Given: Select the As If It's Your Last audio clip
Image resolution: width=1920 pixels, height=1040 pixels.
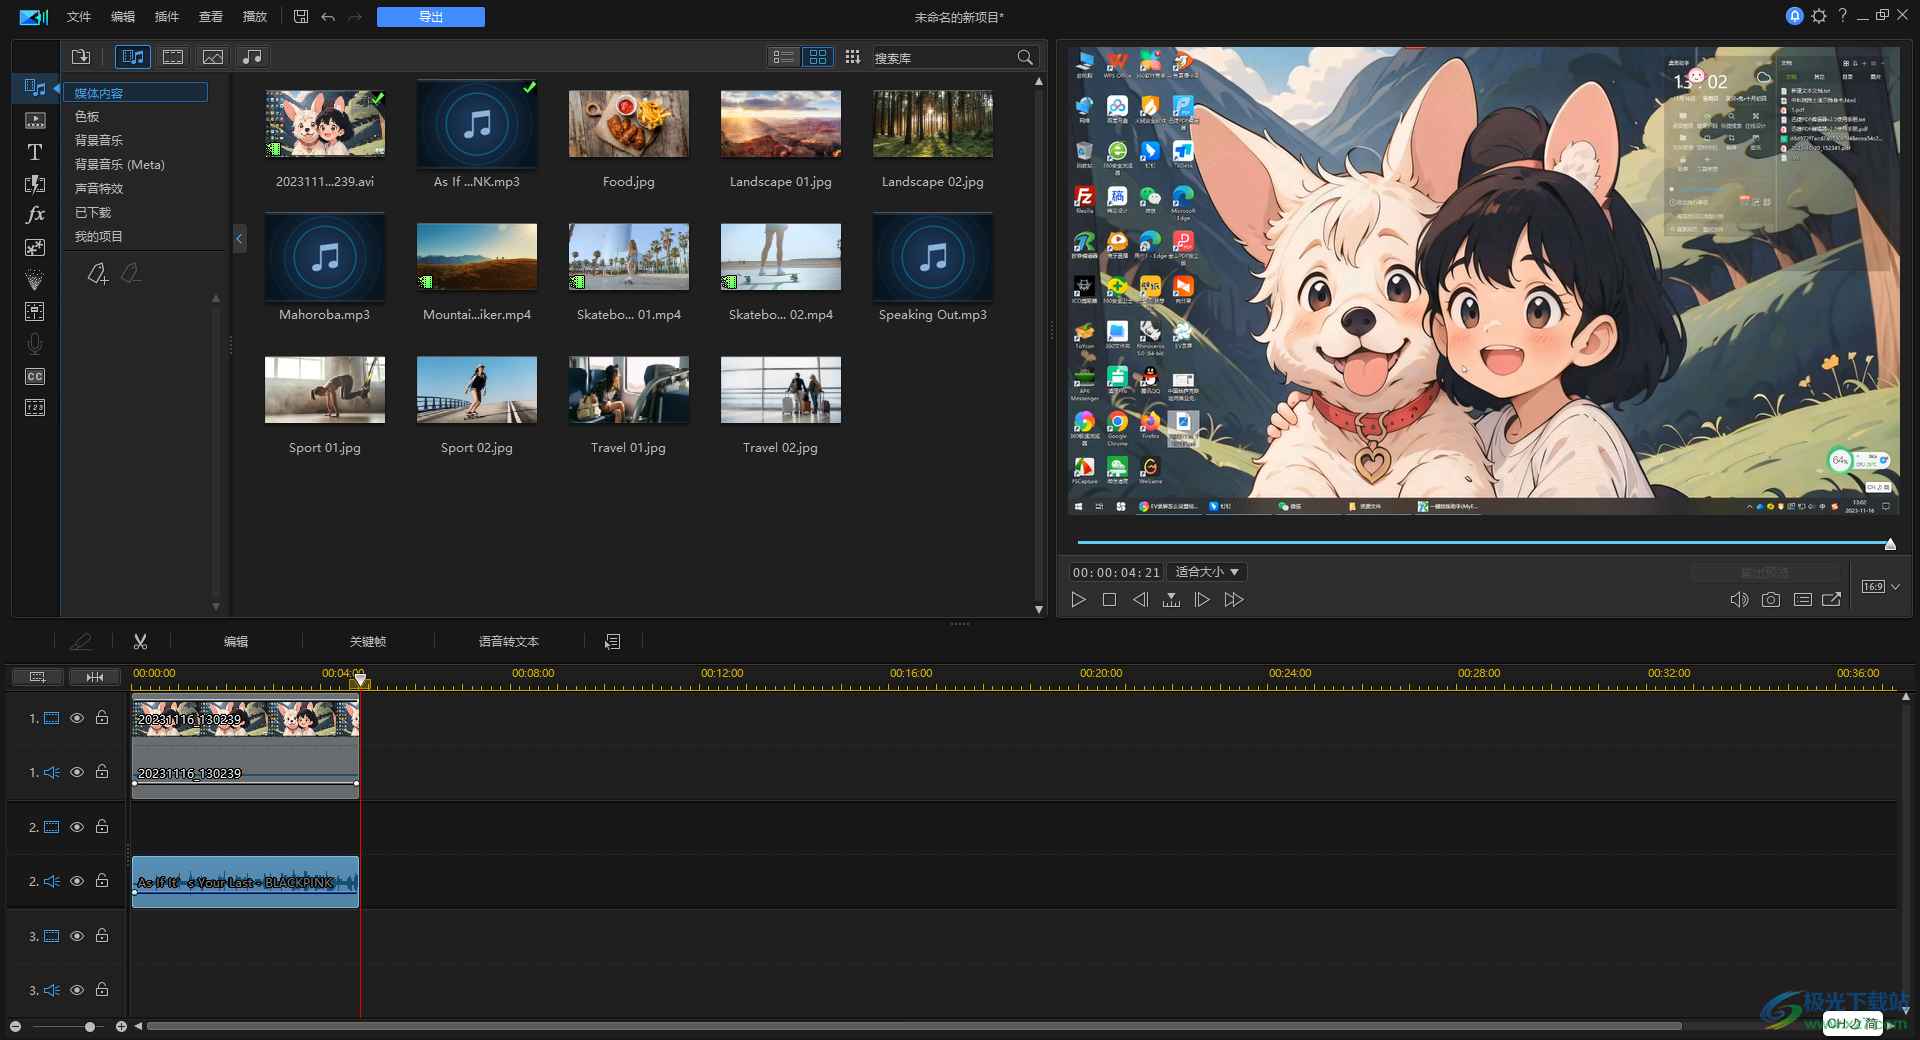Looking at the screenshot, I should pyautogui.click(x=245, y=882).
